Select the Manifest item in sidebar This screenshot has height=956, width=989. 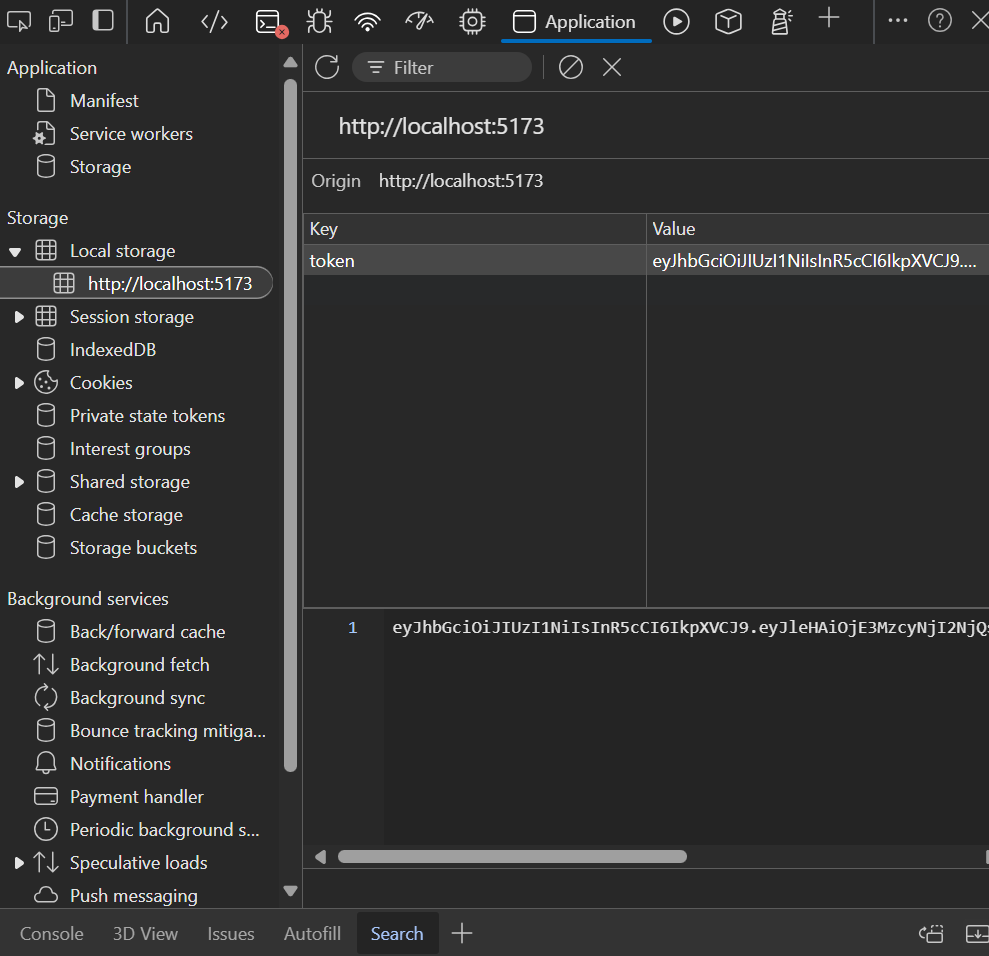104,101
